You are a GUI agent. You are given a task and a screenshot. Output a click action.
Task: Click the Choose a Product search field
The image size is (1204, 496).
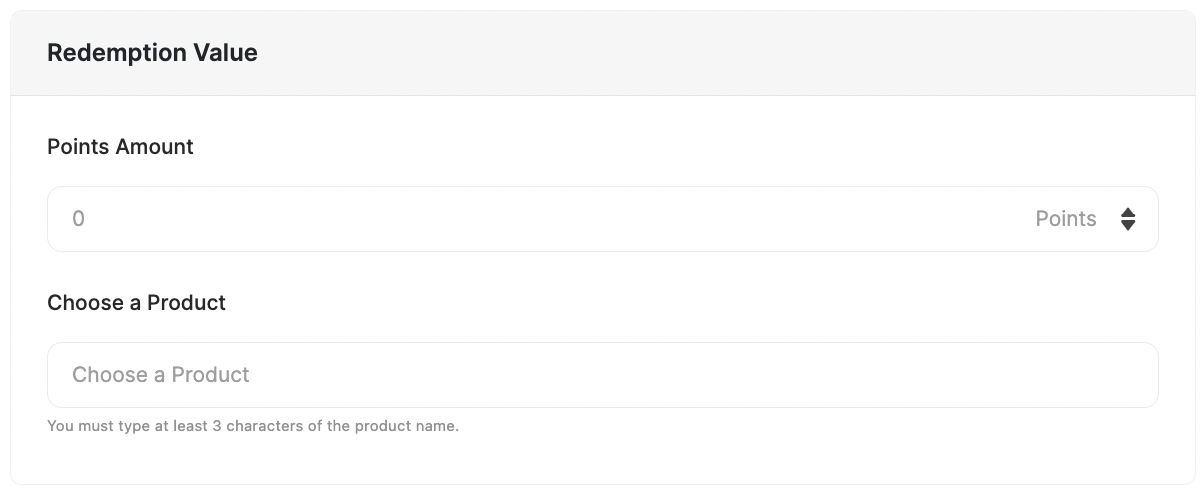[602, 375]
